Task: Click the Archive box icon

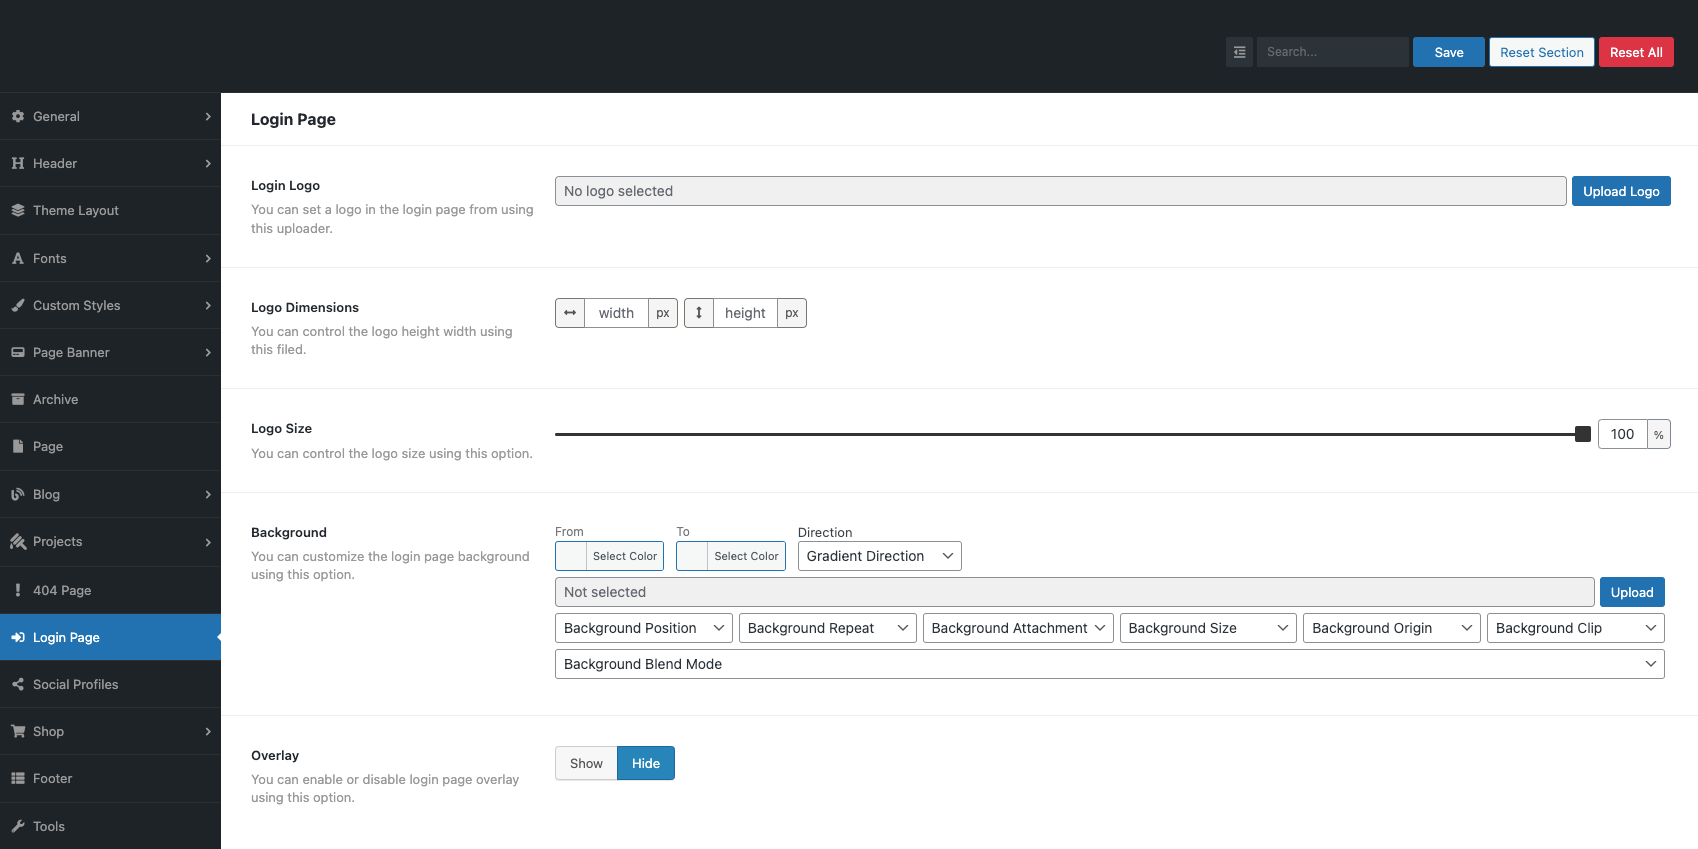Action: pos(18,399)
